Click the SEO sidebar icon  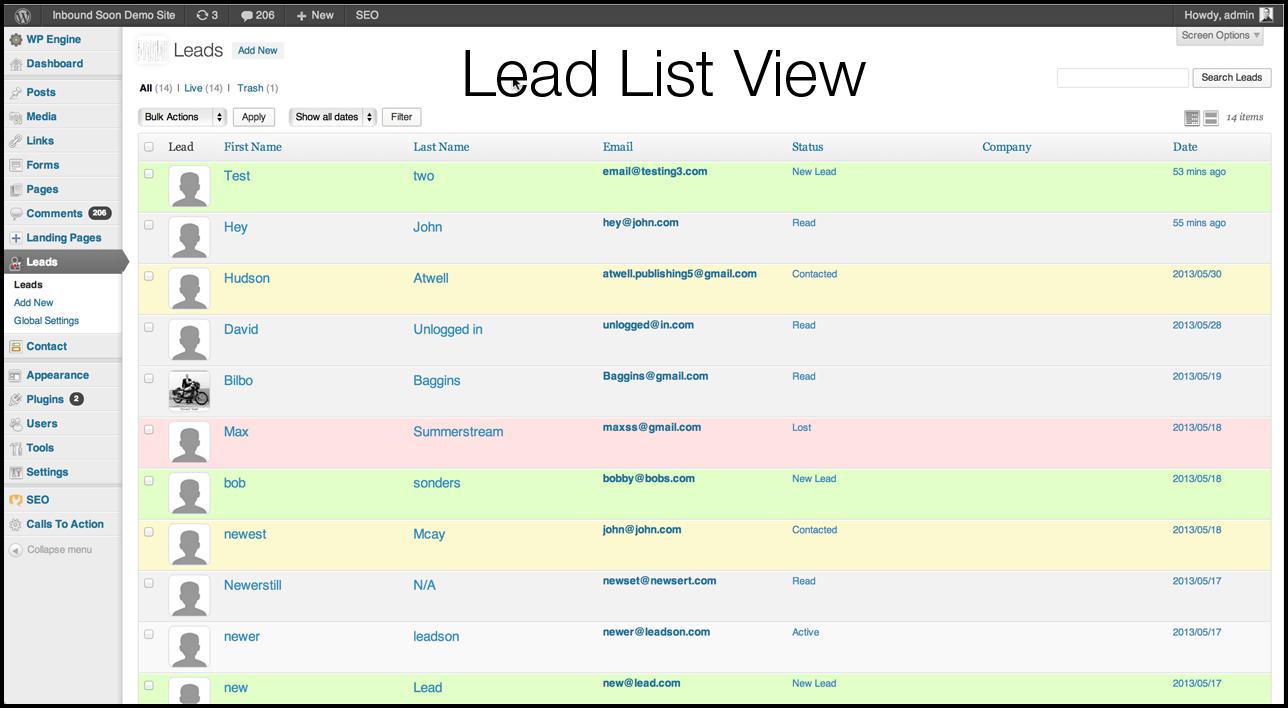coord(16,500)
